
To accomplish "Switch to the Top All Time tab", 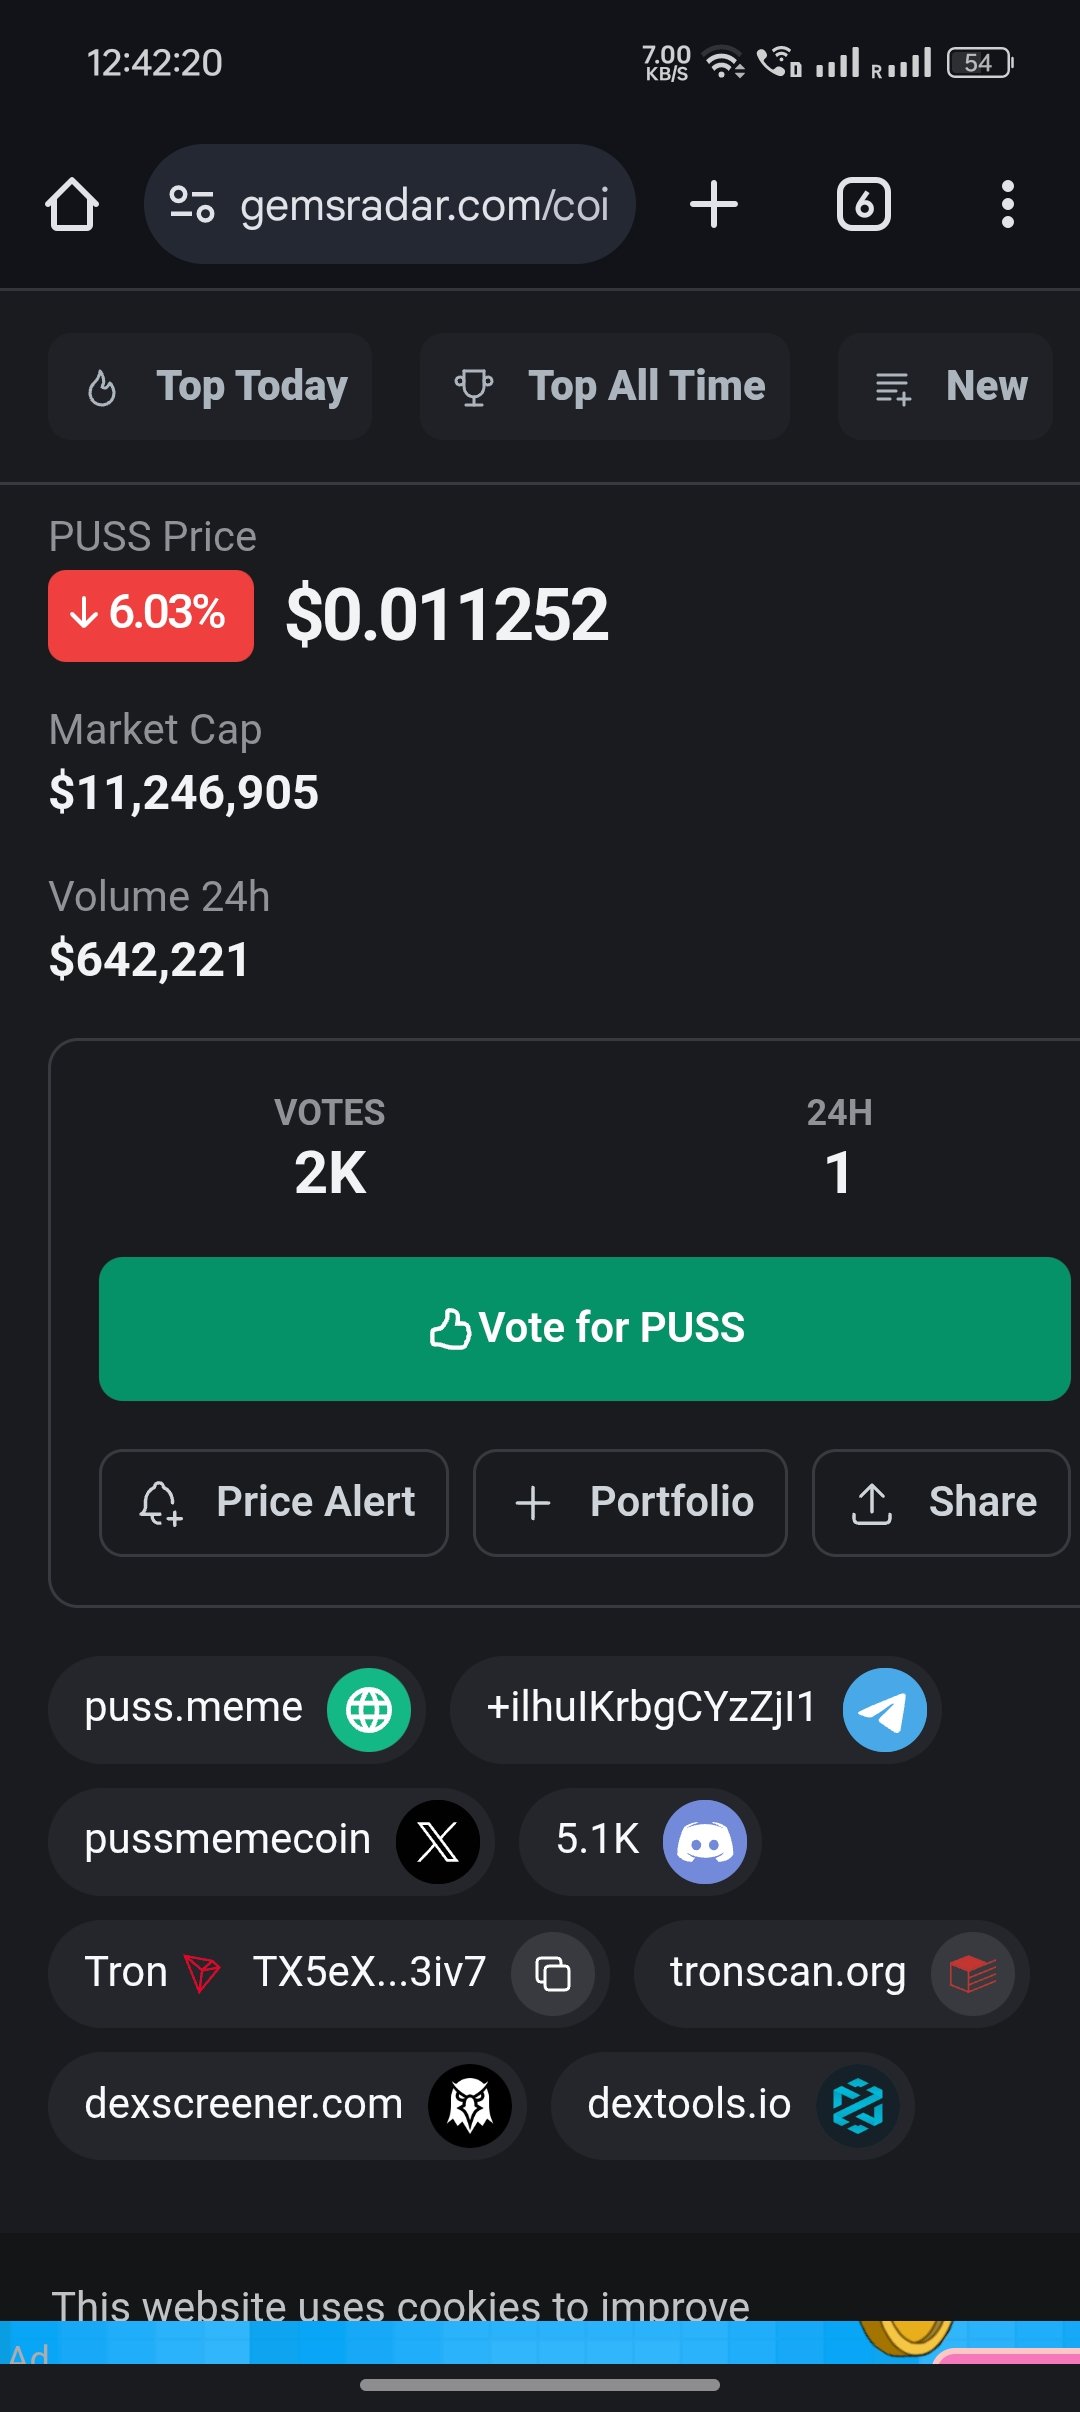I will pos(605,386).
